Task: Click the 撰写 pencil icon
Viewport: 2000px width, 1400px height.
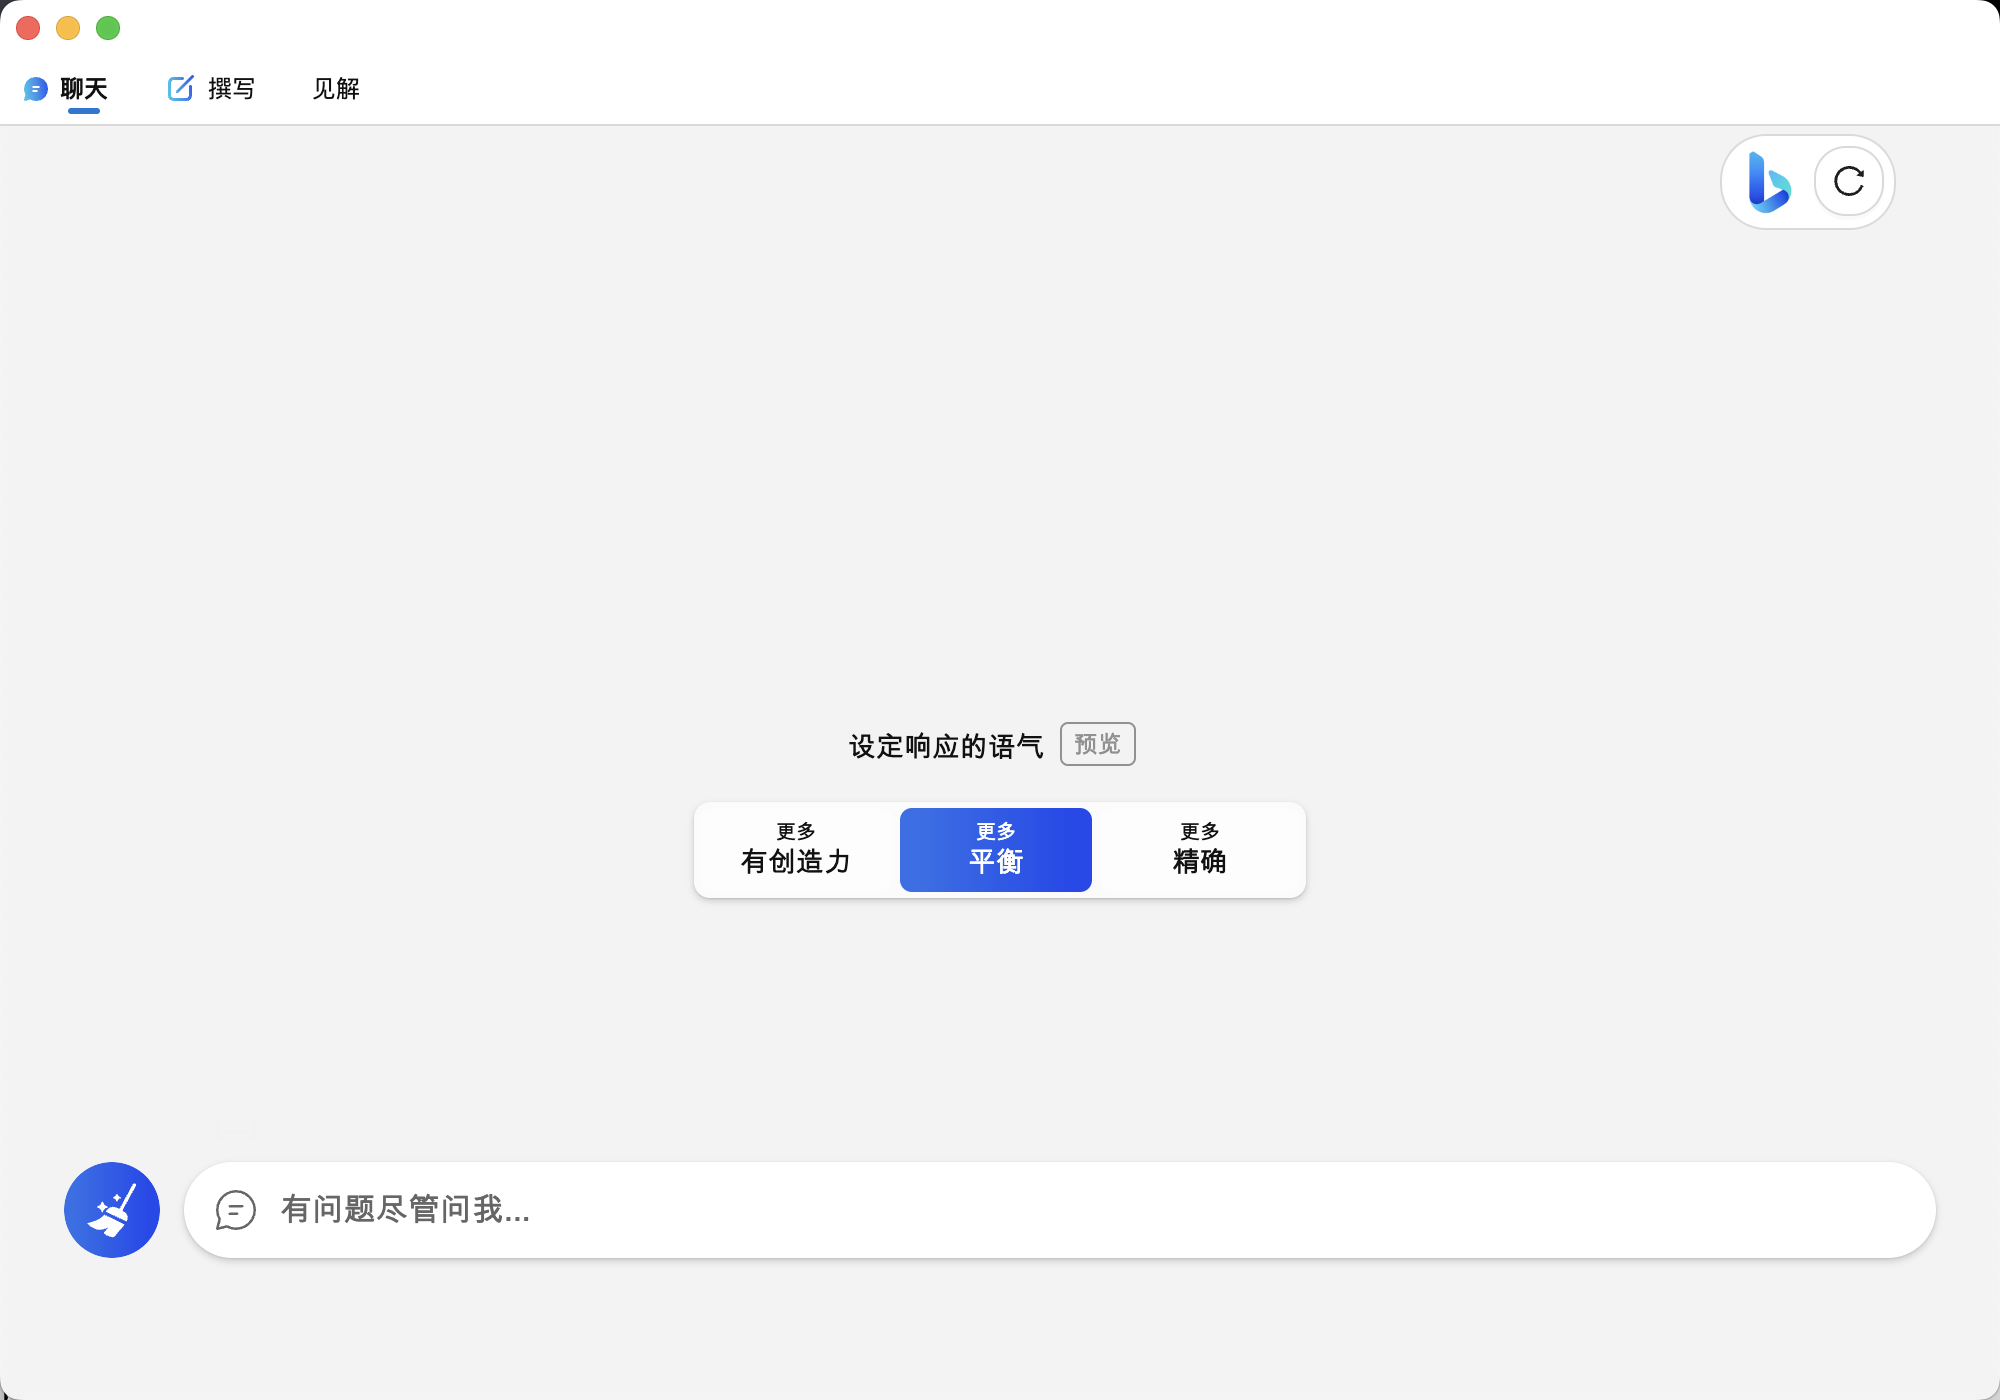Action: click(180, 88)
